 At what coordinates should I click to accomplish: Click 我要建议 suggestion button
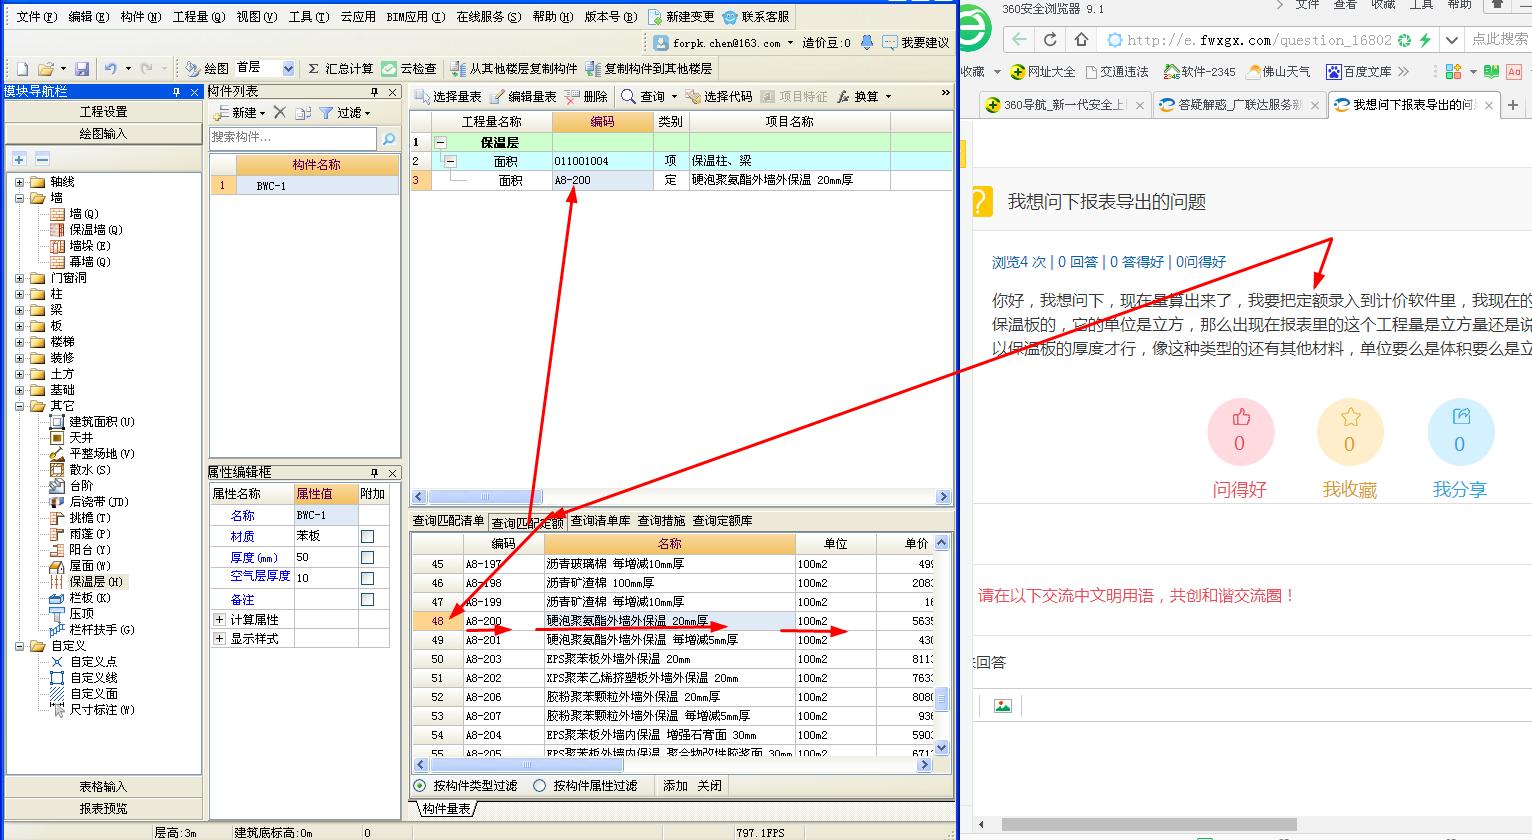(915, 43)
